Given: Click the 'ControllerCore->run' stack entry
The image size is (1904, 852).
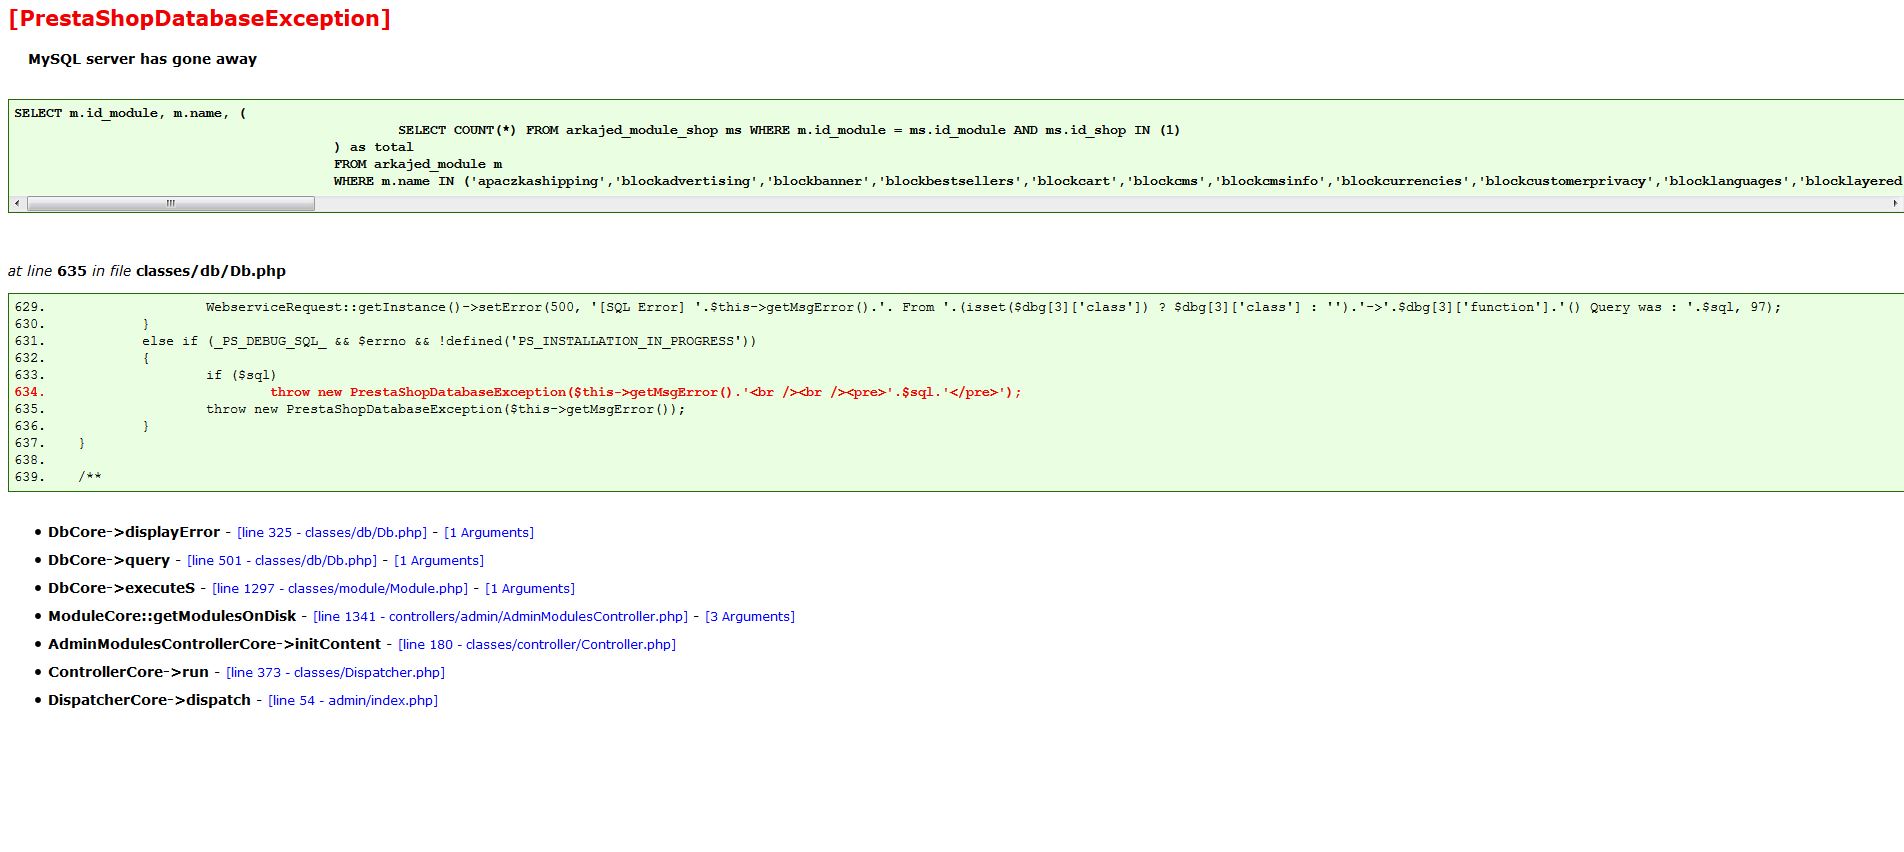Looking at the screenshot, I should point(129,673).
